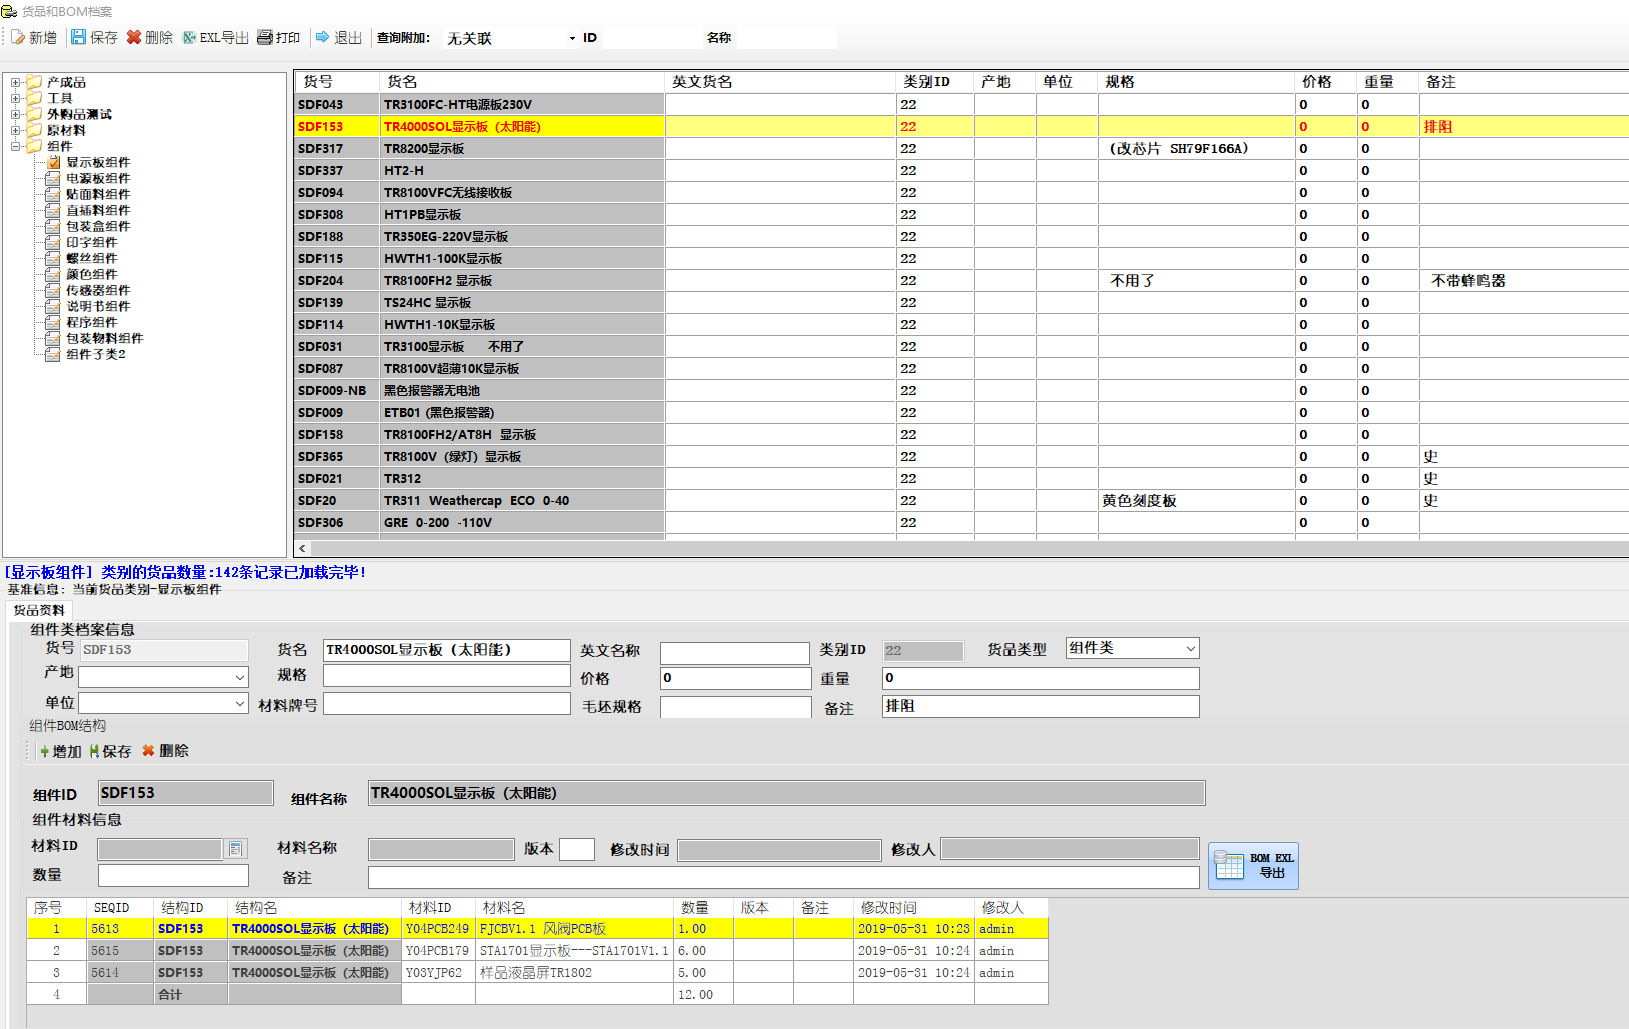Select BOM row with material Y04PCB179
The height and width of the screenshot is (1029, 1629).
(x=537, y=950)
